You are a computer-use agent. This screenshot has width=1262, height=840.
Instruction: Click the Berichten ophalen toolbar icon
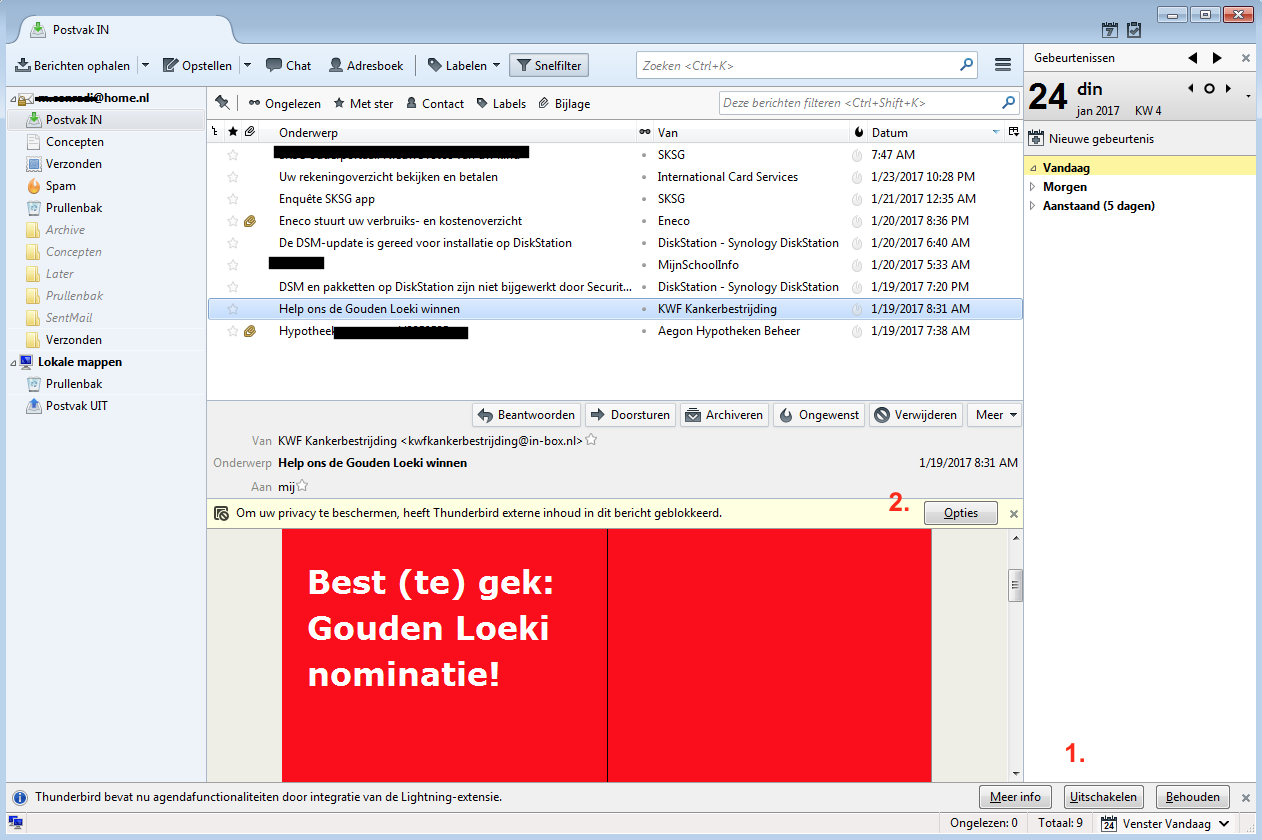23,66
